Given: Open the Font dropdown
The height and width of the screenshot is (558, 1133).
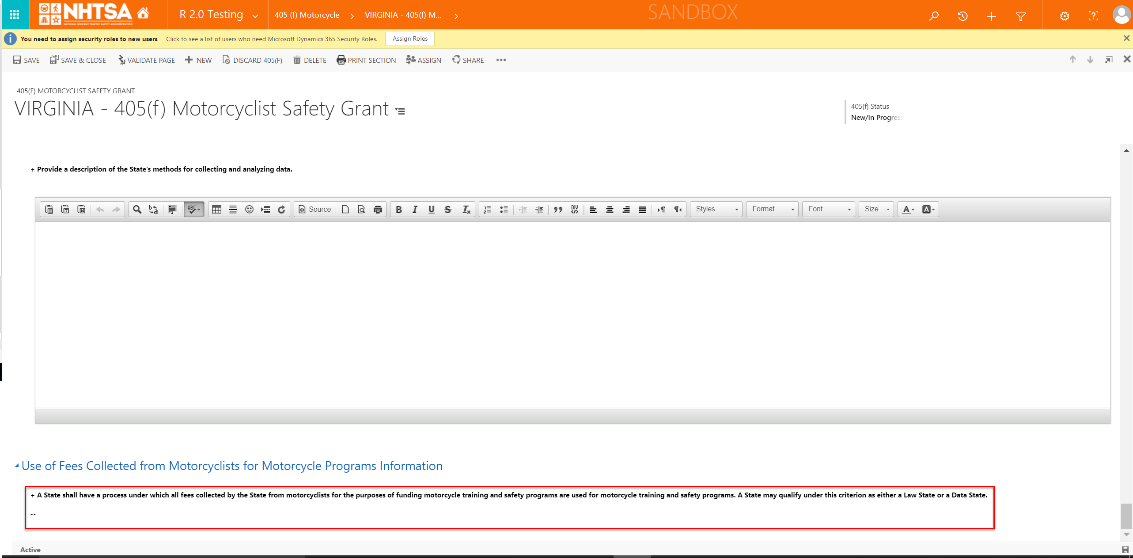Looking at the screenshot, I should (829, 209).
